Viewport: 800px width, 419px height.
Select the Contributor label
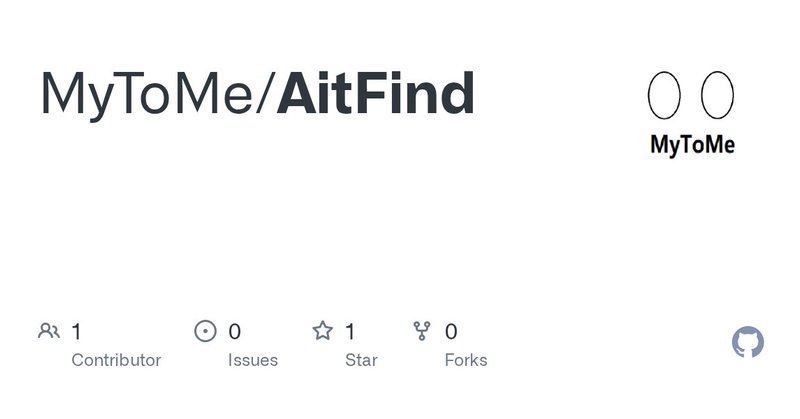pos(116,360)
